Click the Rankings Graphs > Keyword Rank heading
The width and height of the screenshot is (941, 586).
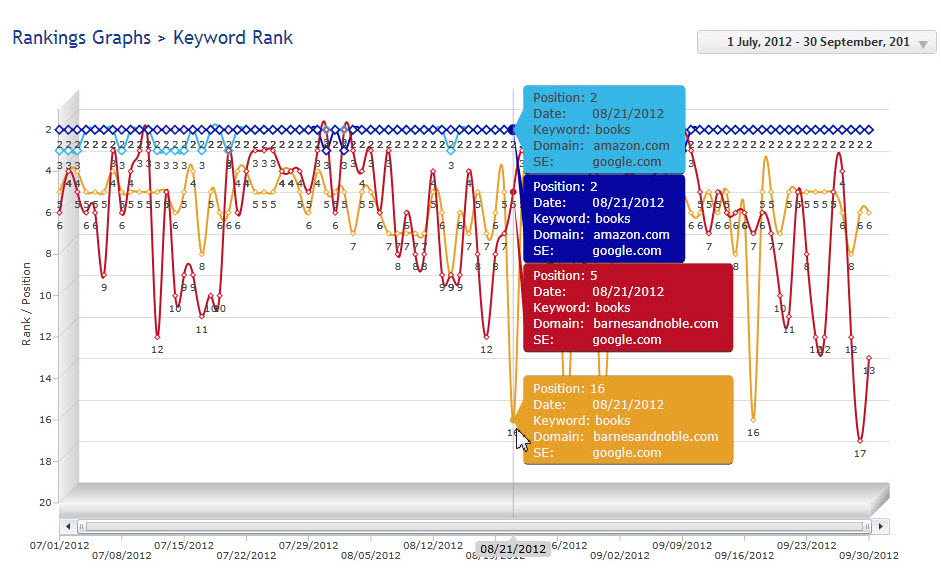click(x=152, y=38)
